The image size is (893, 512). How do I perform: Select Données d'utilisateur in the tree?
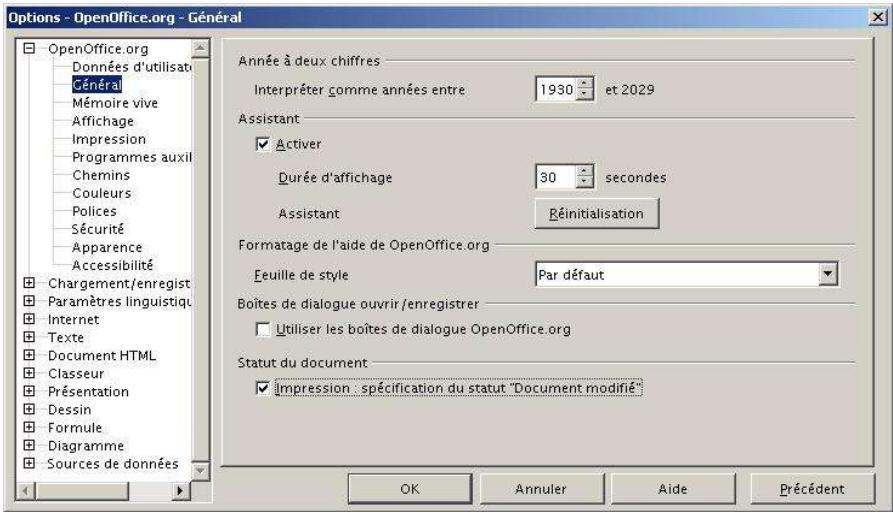[x=131, y=67]
